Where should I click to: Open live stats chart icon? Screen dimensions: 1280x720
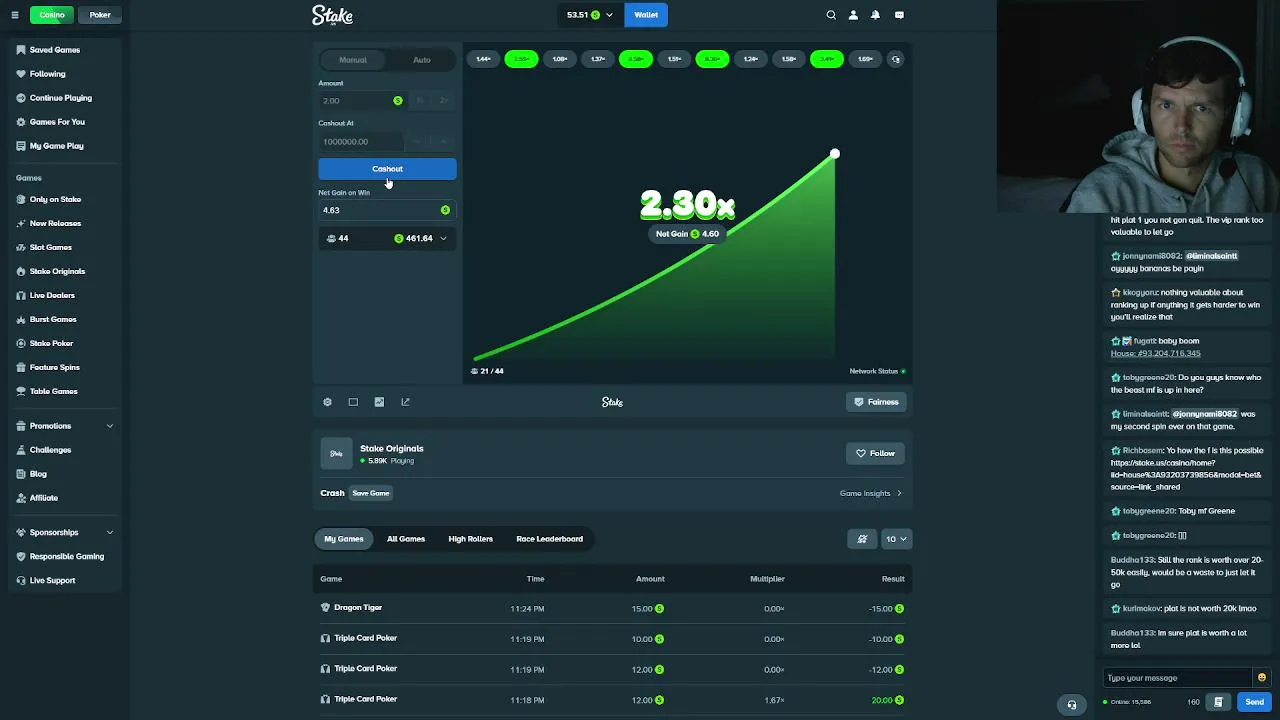pyautogui.click(x=379, y=402)
